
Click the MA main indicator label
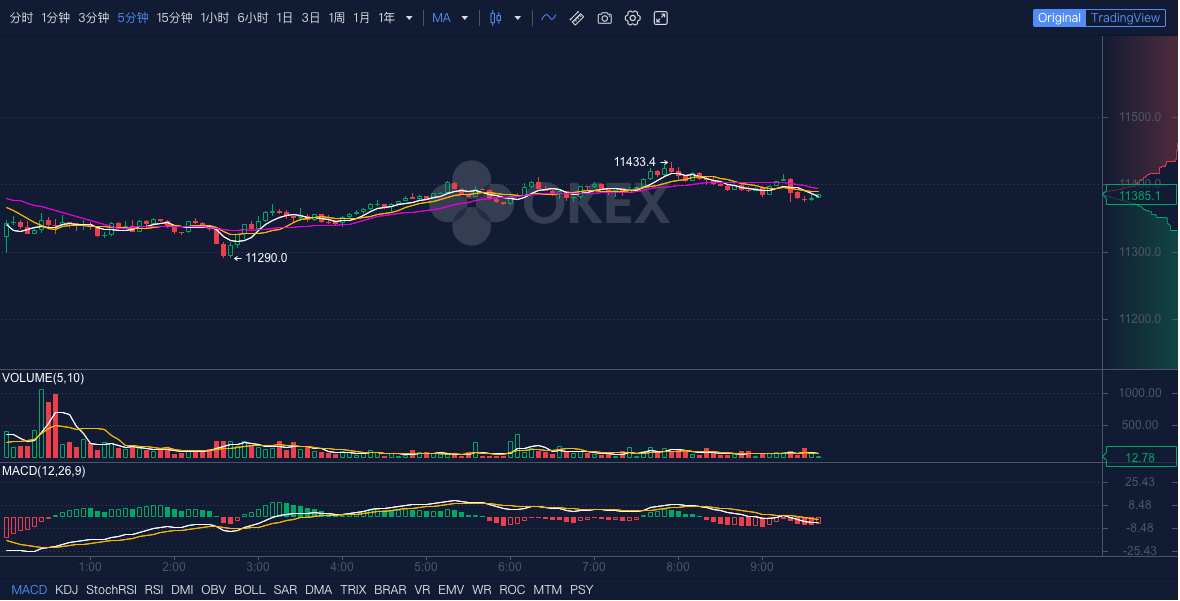[x=442, y=18]
